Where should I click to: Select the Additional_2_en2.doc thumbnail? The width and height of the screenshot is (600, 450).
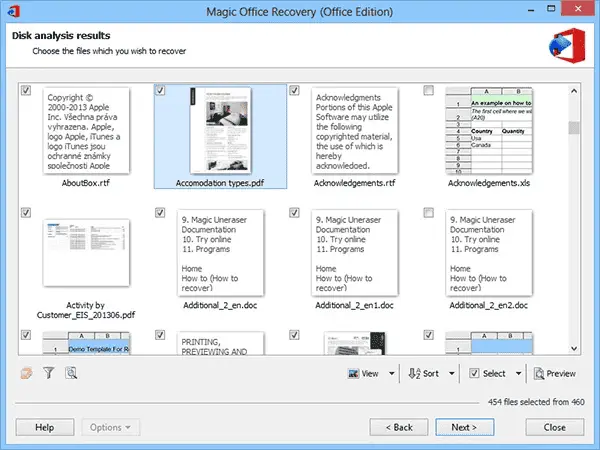coord(489,253)
